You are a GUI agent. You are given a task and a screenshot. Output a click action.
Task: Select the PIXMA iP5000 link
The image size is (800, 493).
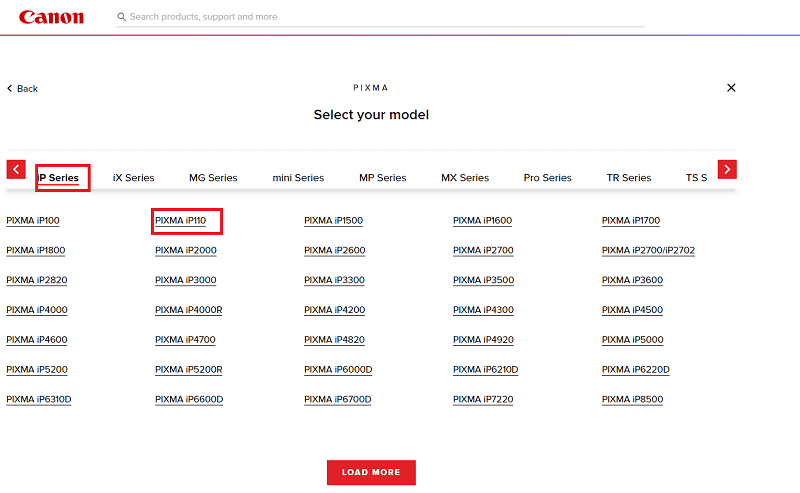point(633,339)
